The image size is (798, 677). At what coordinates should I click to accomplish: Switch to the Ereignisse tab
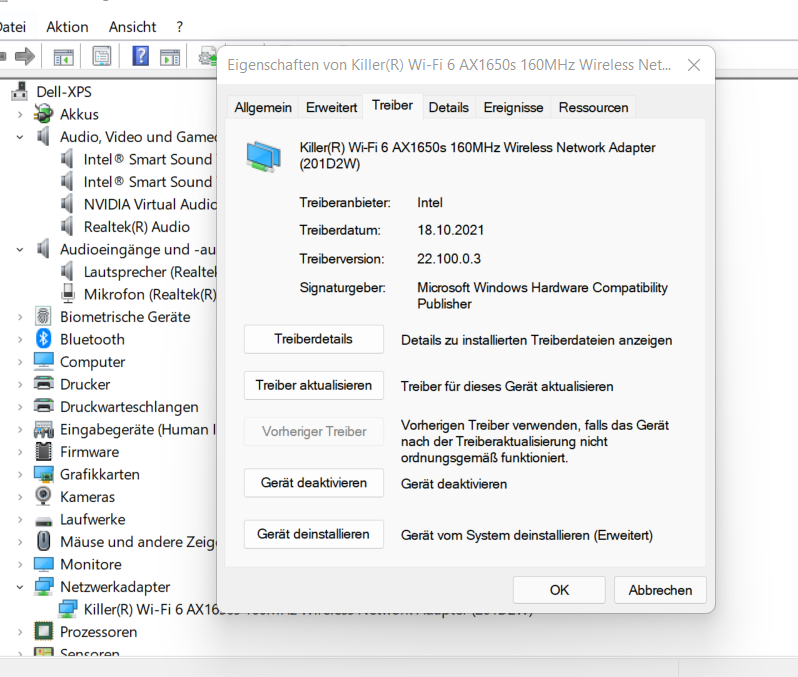(x=513, y=107)
